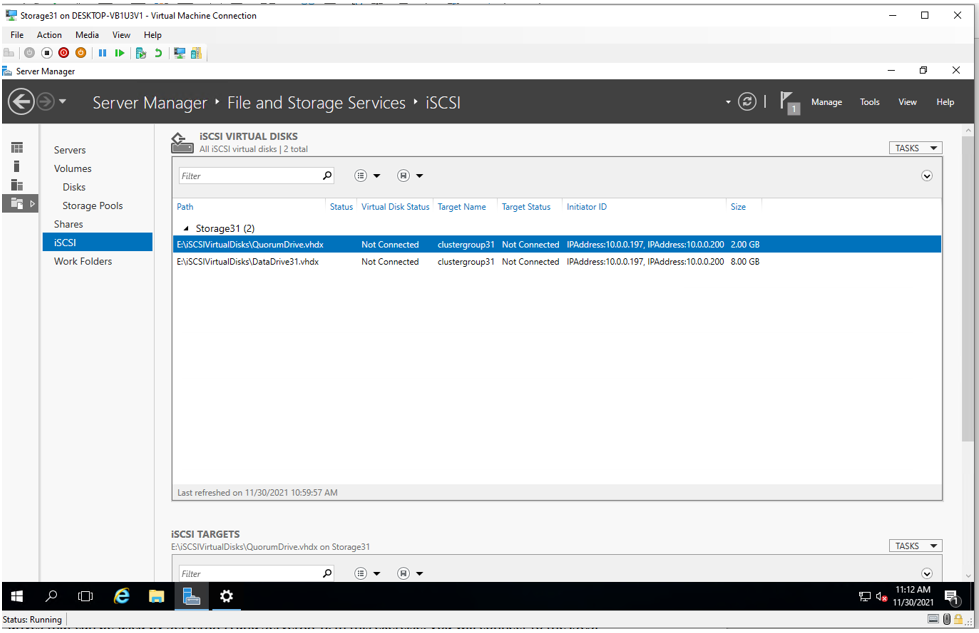
Task: Click the orange Save state icon
Action: coord(81,53)
